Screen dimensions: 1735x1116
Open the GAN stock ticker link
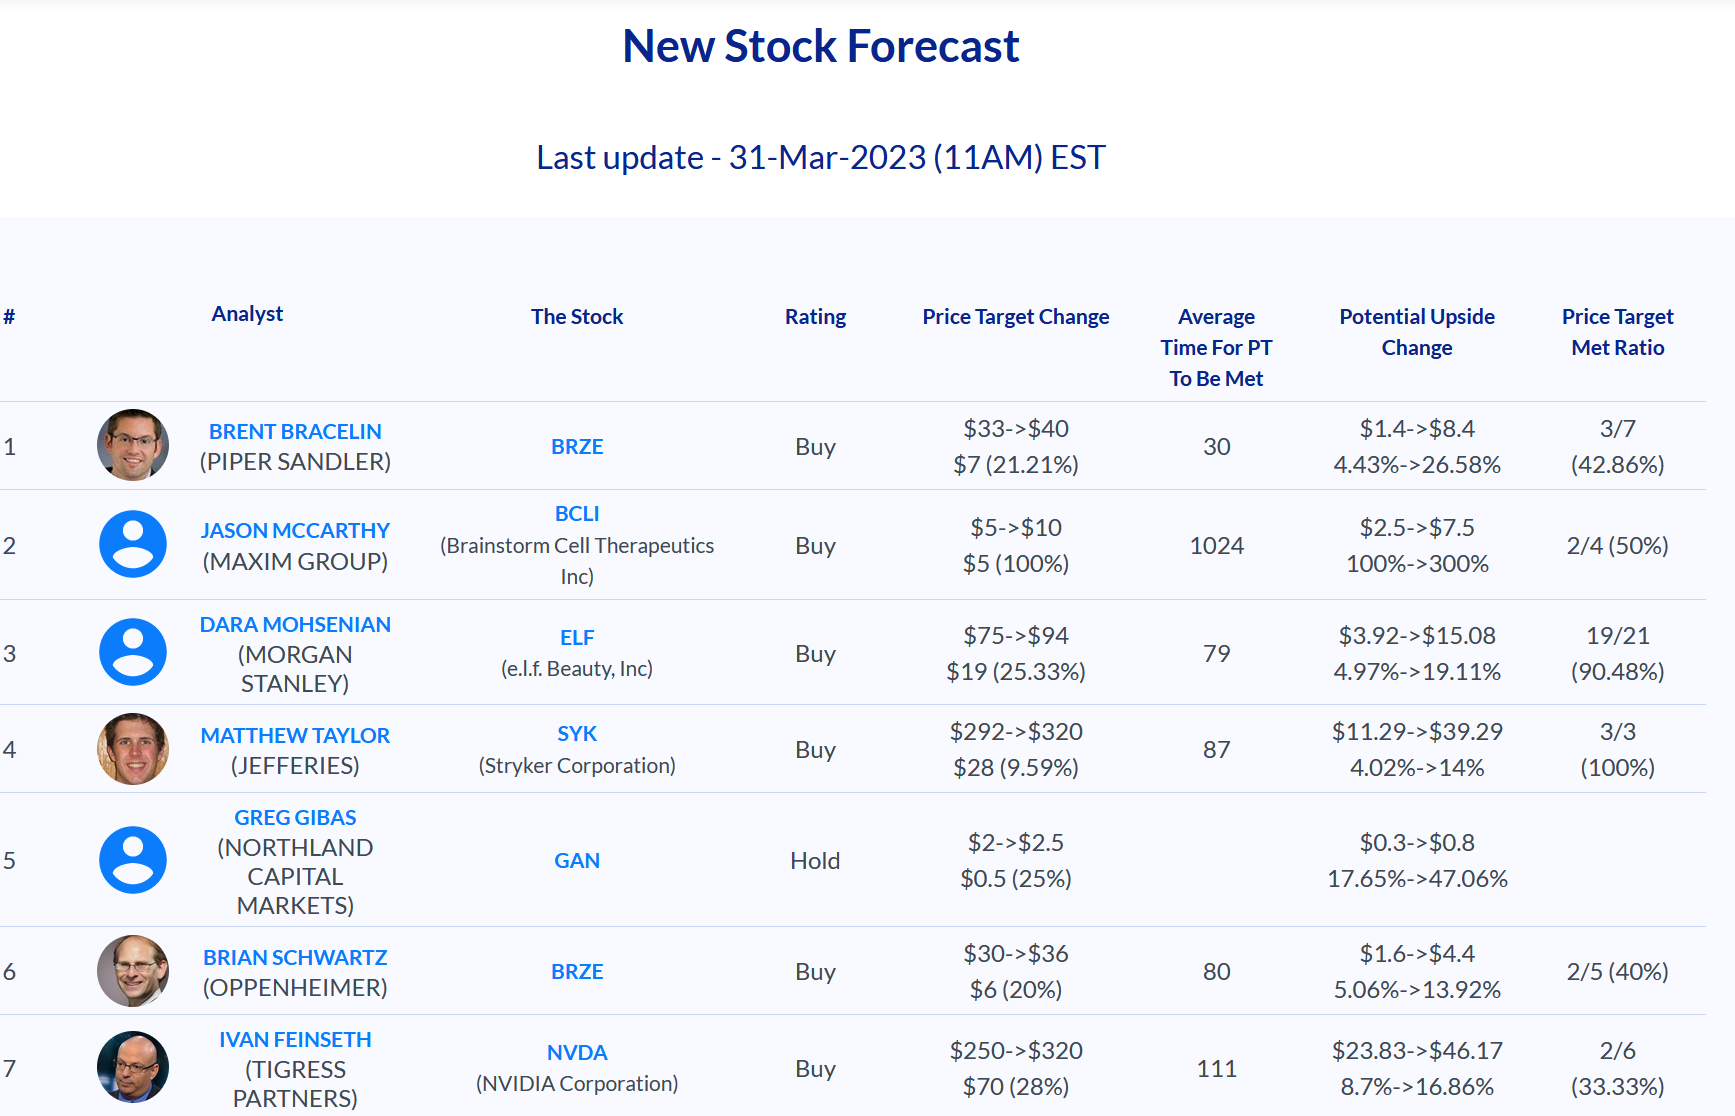577,860
